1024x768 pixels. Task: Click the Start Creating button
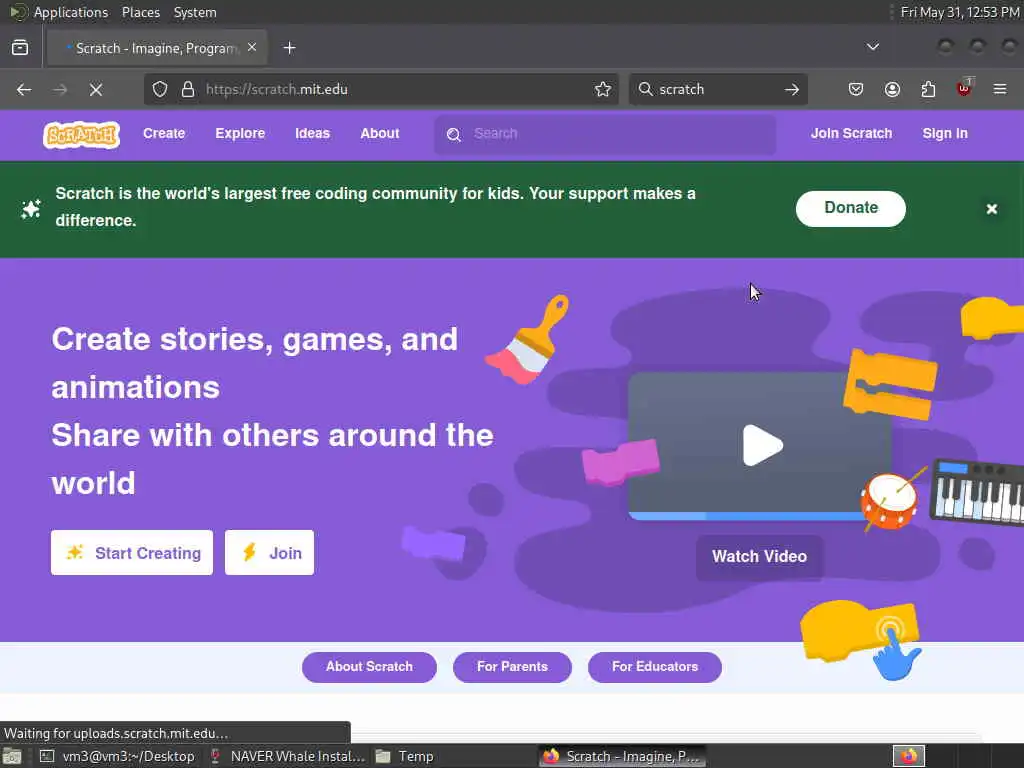click(132, 552)
